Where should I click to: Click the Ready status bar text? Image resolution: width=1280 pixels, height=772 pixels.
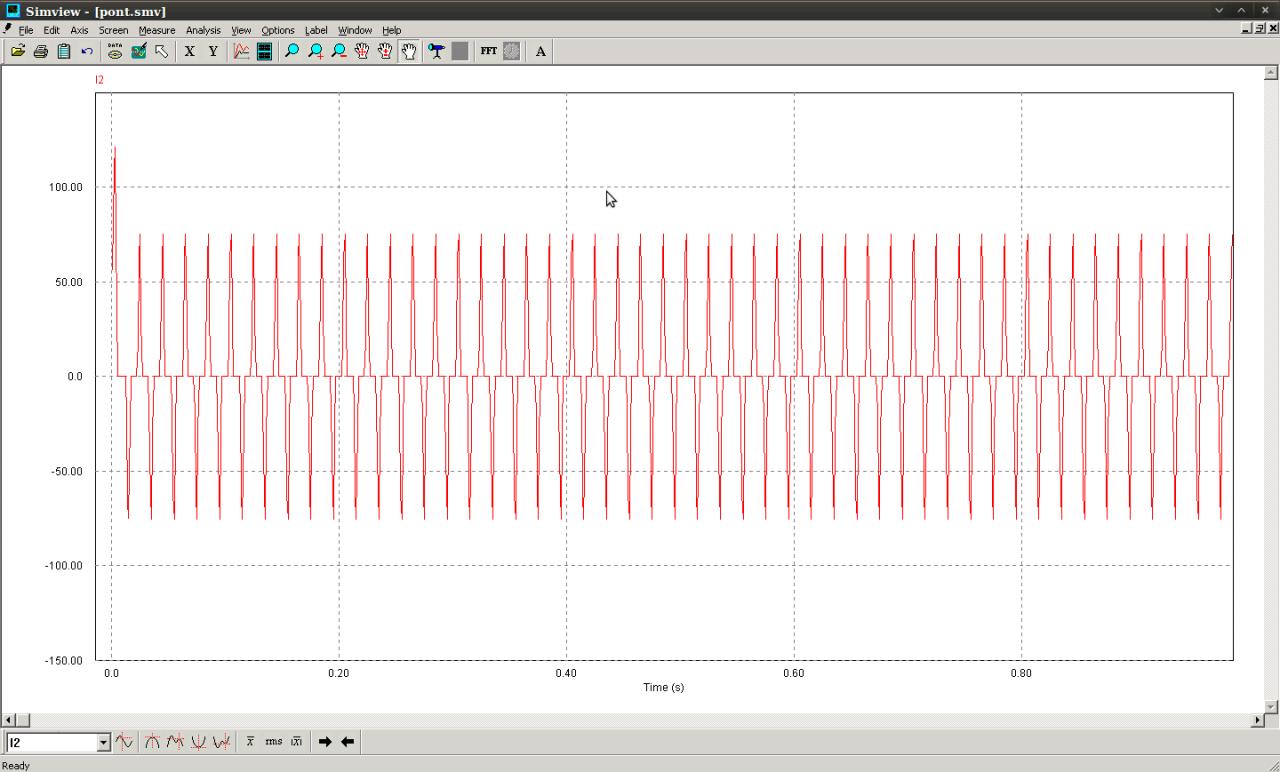(16, 765)
